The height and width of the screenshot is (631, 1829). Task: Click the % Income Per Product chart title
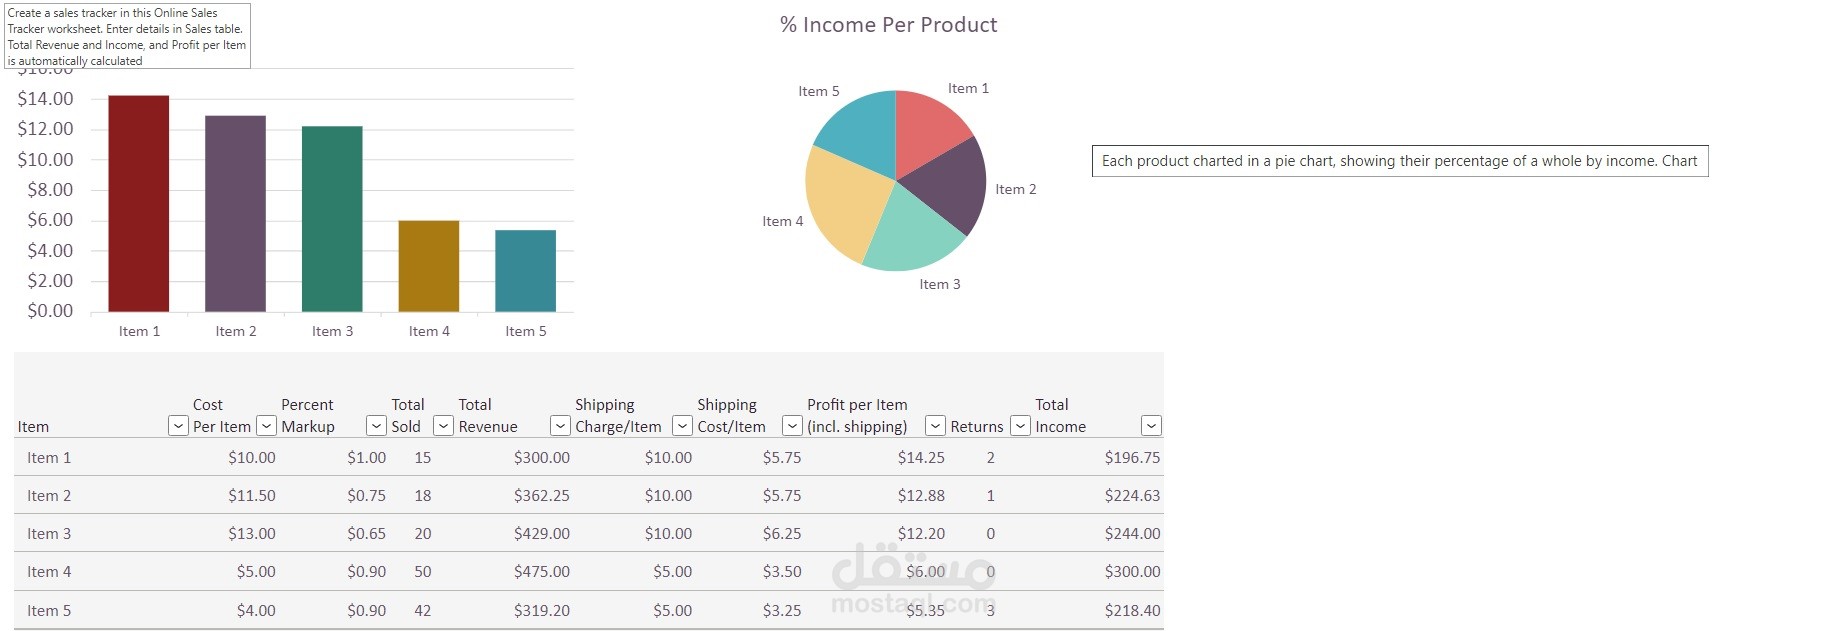(x=888, y=24)
